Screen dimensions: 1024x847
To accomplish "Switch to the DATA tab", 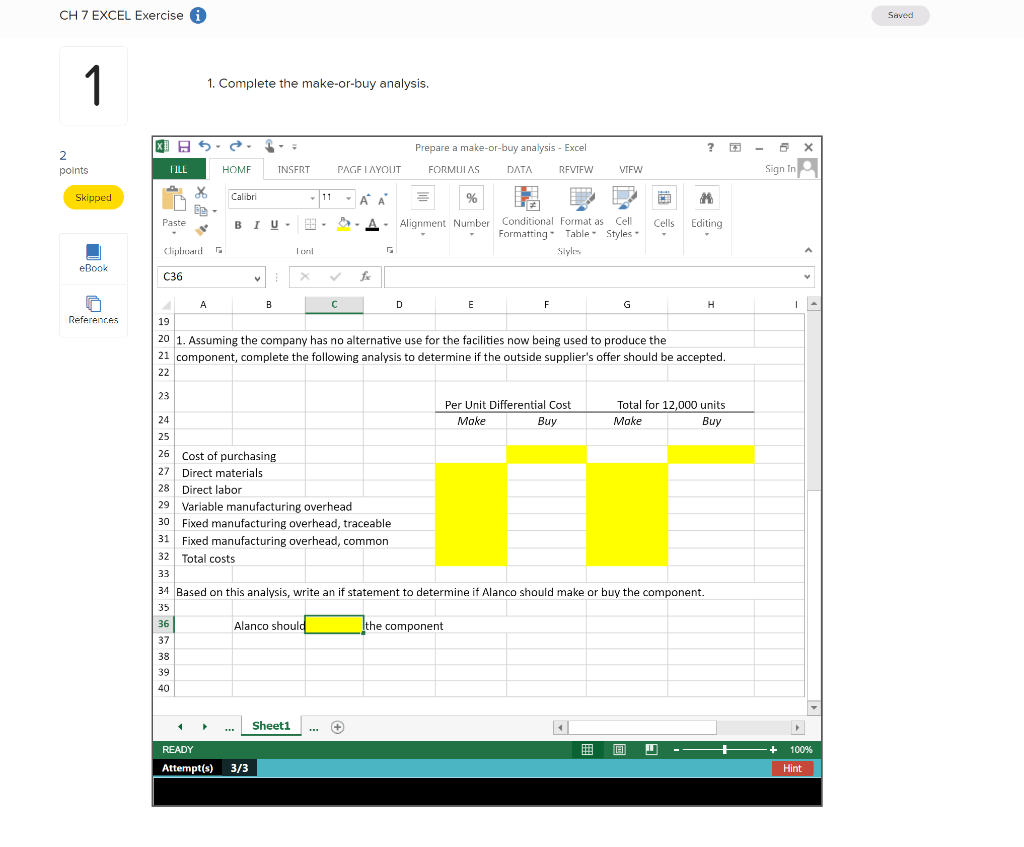I will click(519, 169).
